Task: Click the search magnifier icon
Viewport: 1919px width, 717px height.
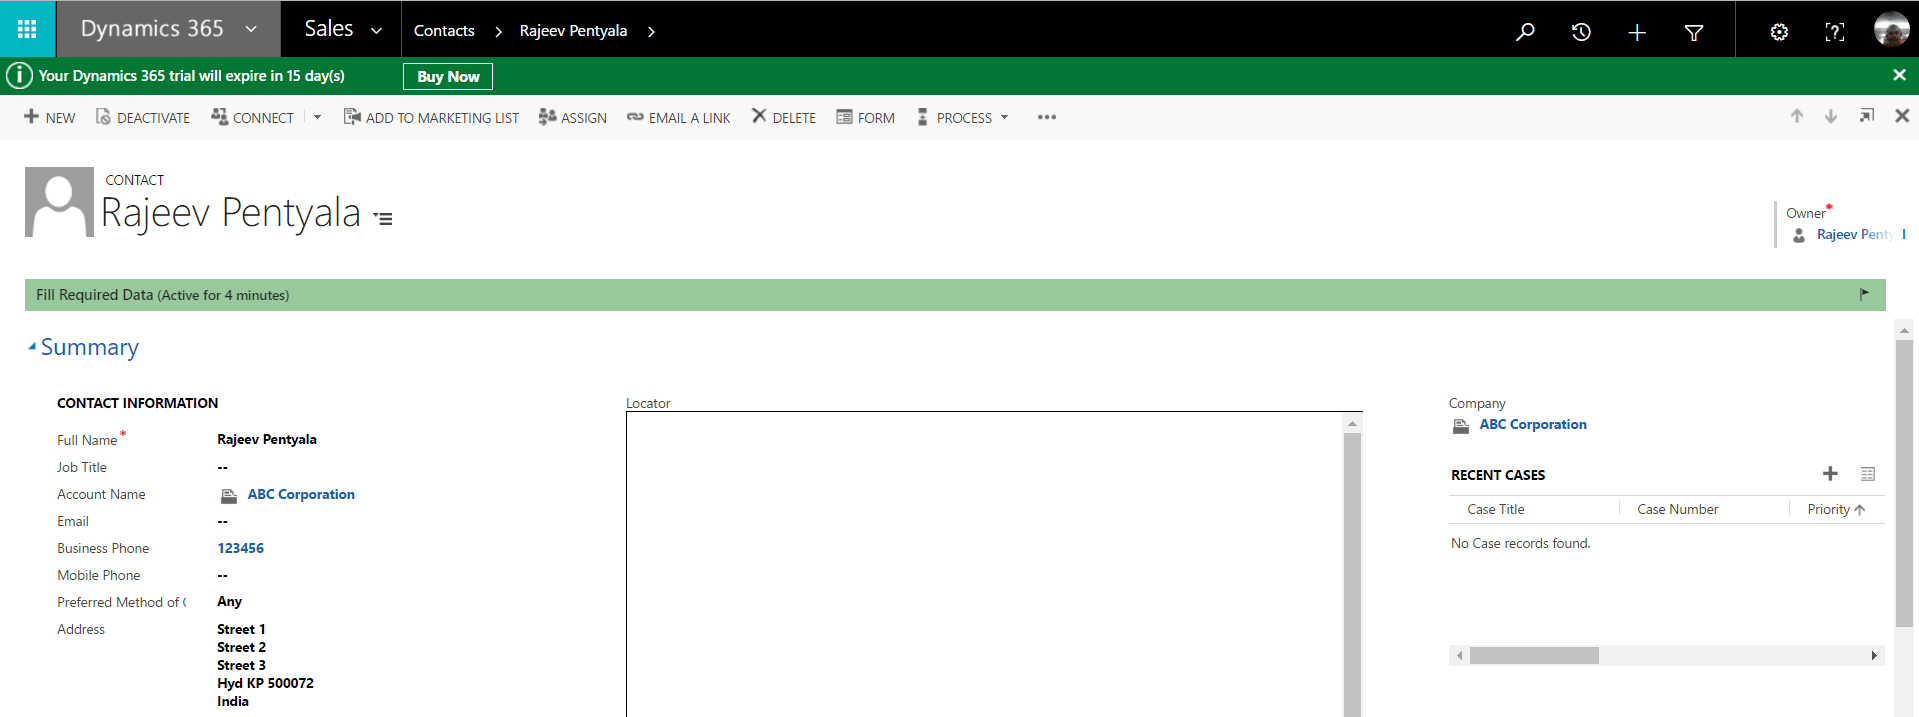Action: click(x=1525, y=32)
